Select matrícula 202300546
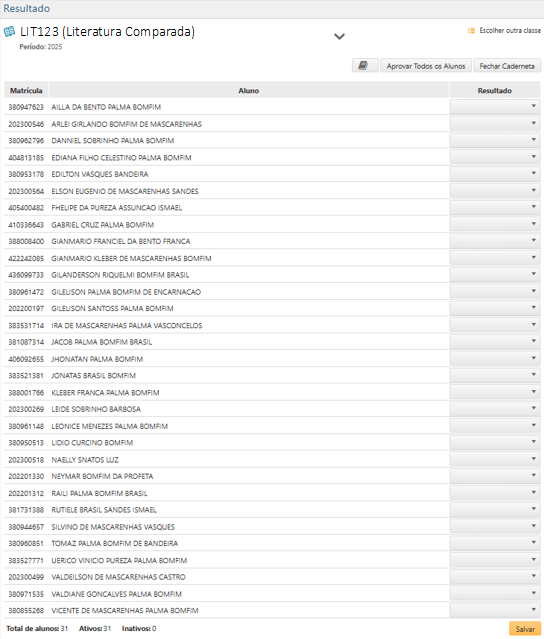 (x=26, y=124)
